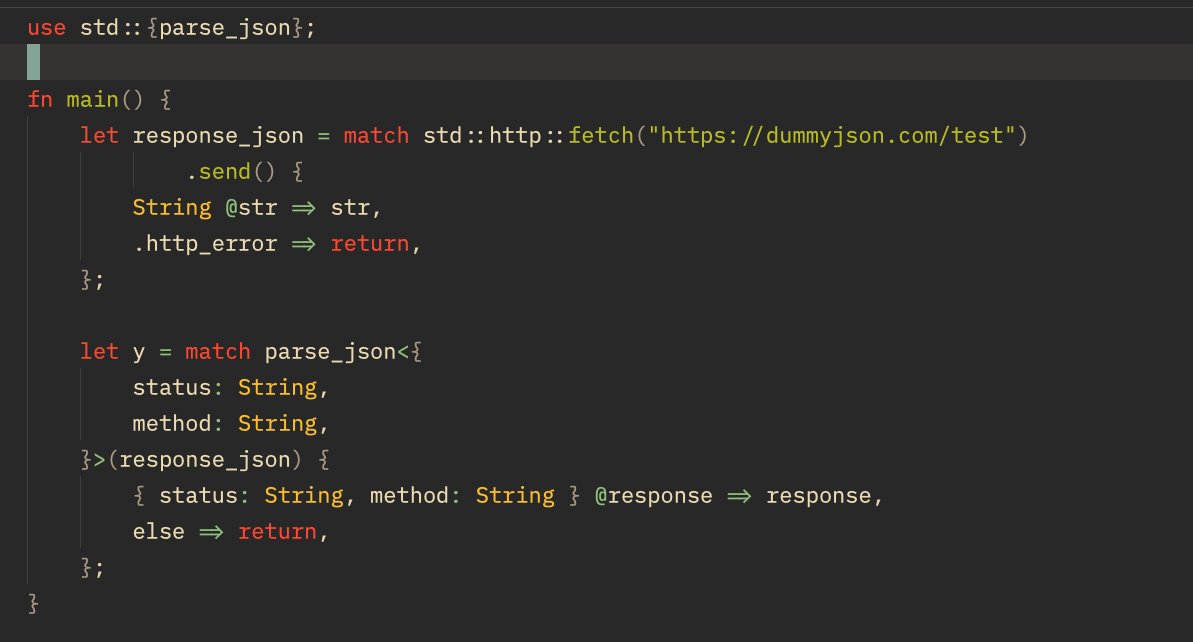1193x642 pixels.
Task: Click the .http_error pattern
Action: [x=205, y=244]
